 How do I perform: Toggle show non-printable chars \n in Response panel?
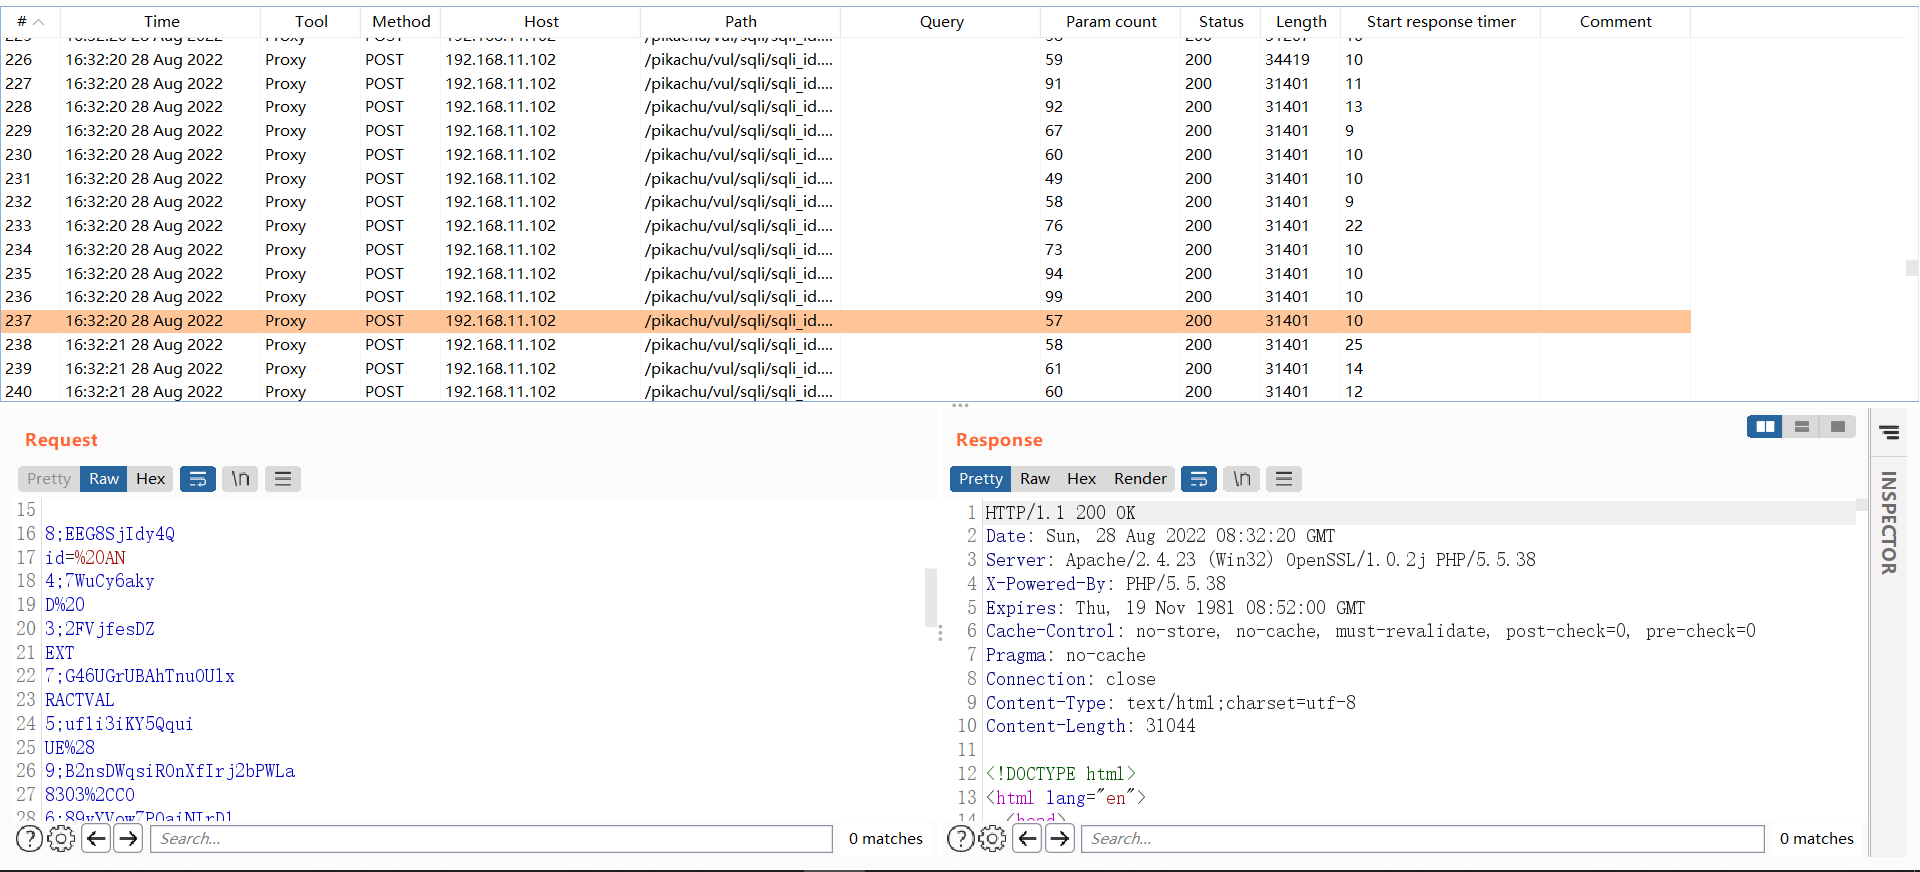(1241, 479)
